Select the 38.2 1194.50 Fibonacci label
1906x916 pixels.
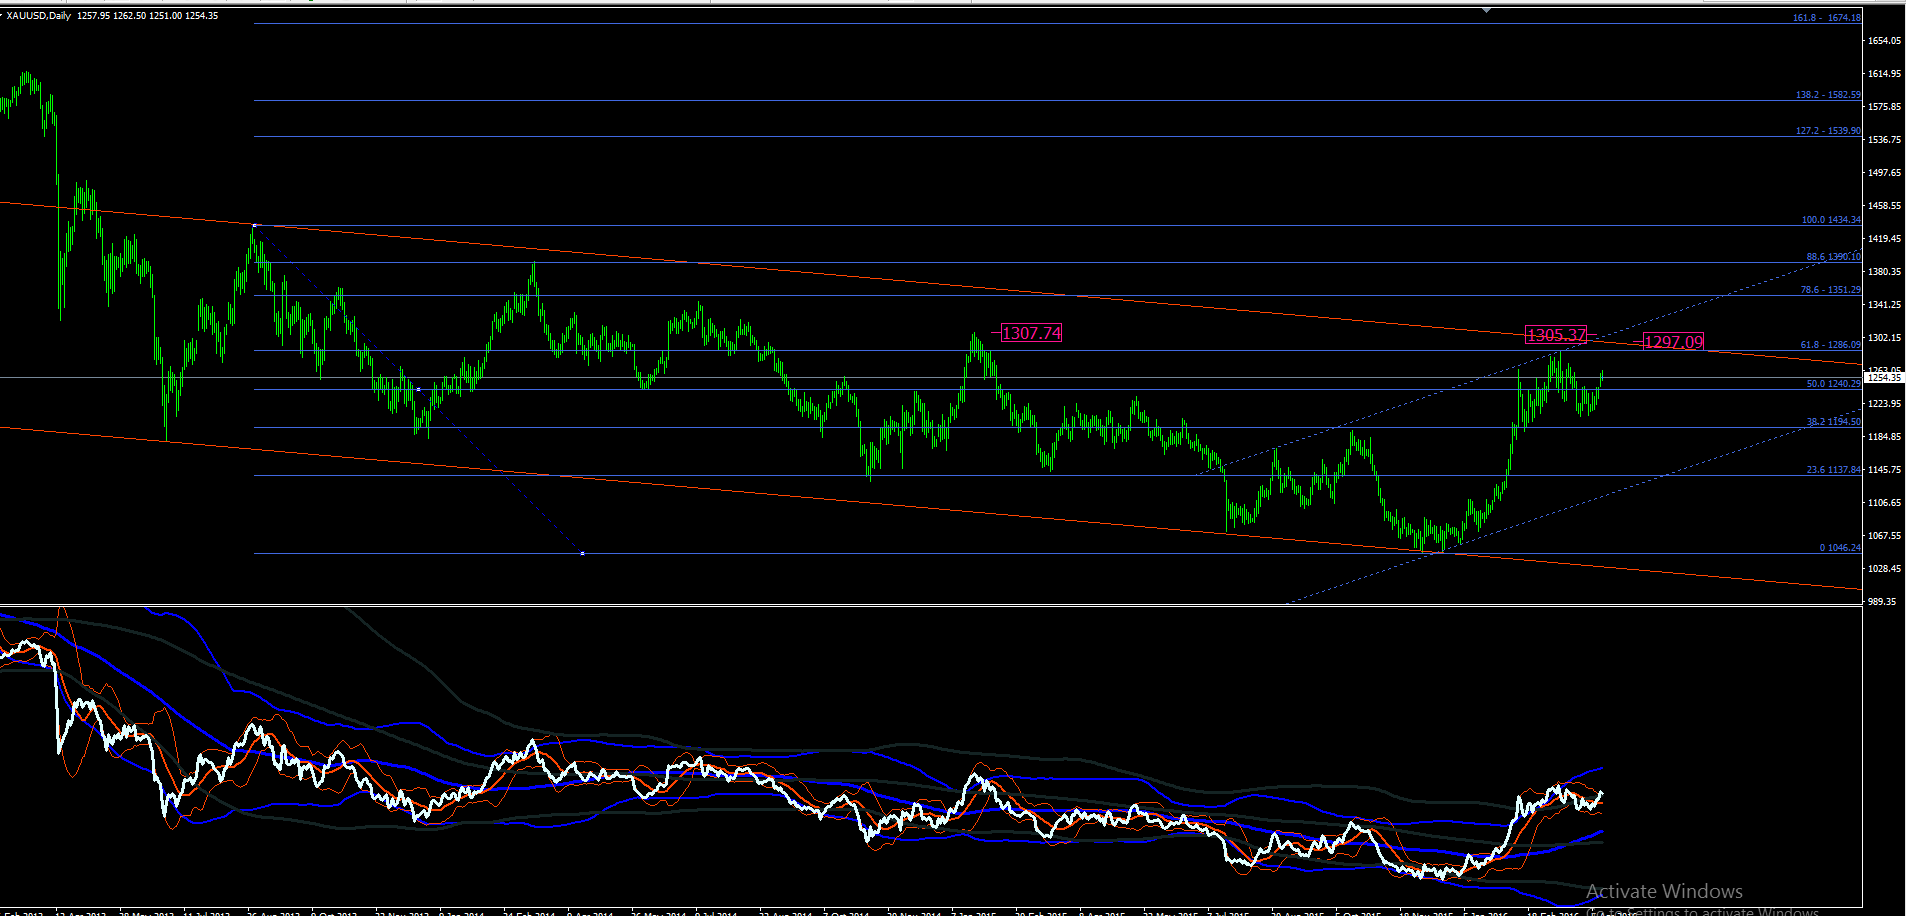click(x=1833, y=422)
